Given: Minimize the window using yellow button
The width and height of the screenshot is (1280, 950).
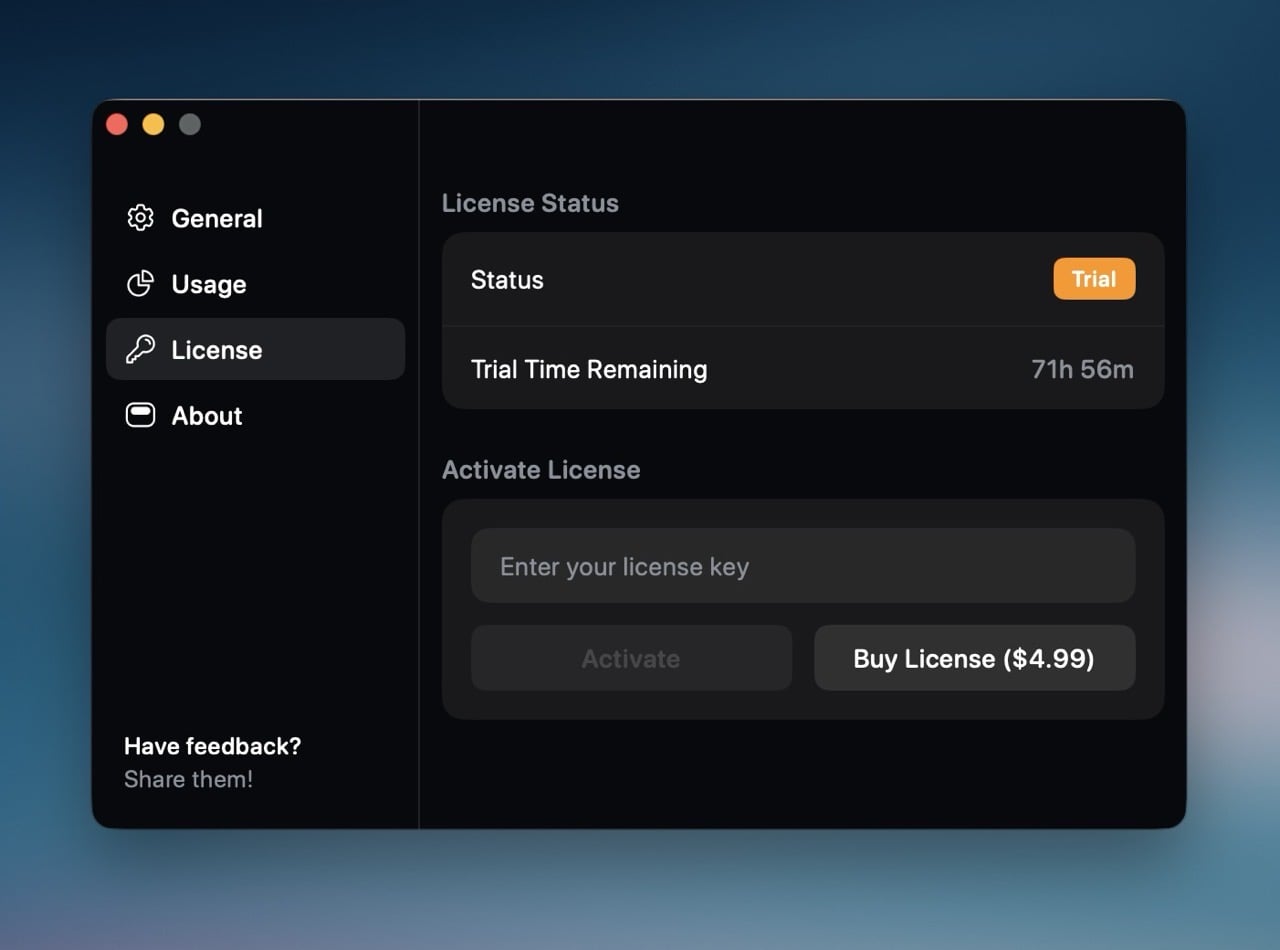Looking at the screenshot, I should click(153, 124).
